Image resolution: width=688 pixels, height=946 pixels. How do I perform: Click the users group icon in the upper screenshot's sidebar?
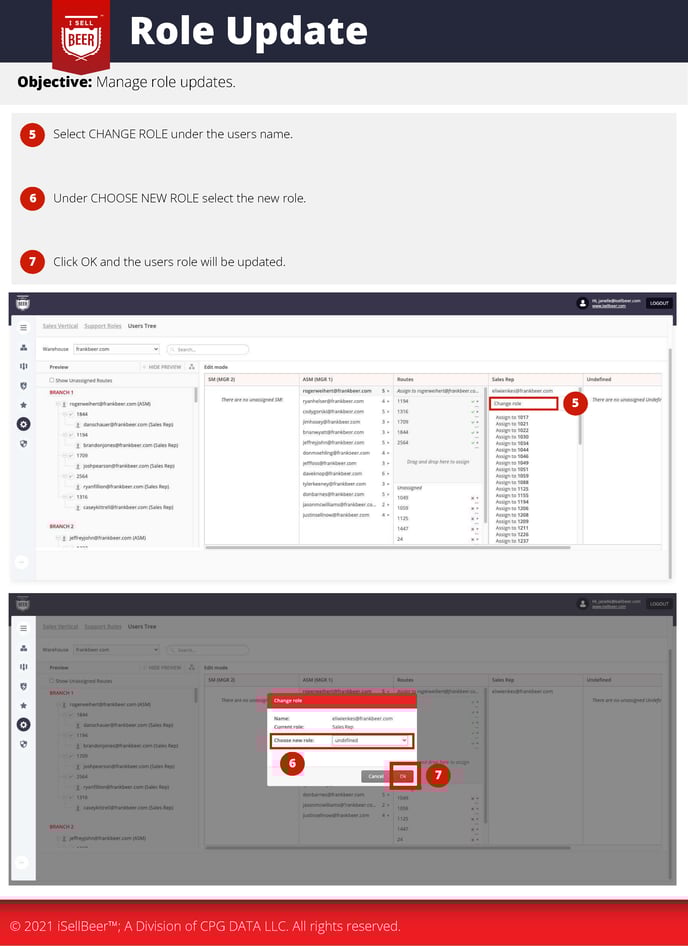tap(23, 347)
